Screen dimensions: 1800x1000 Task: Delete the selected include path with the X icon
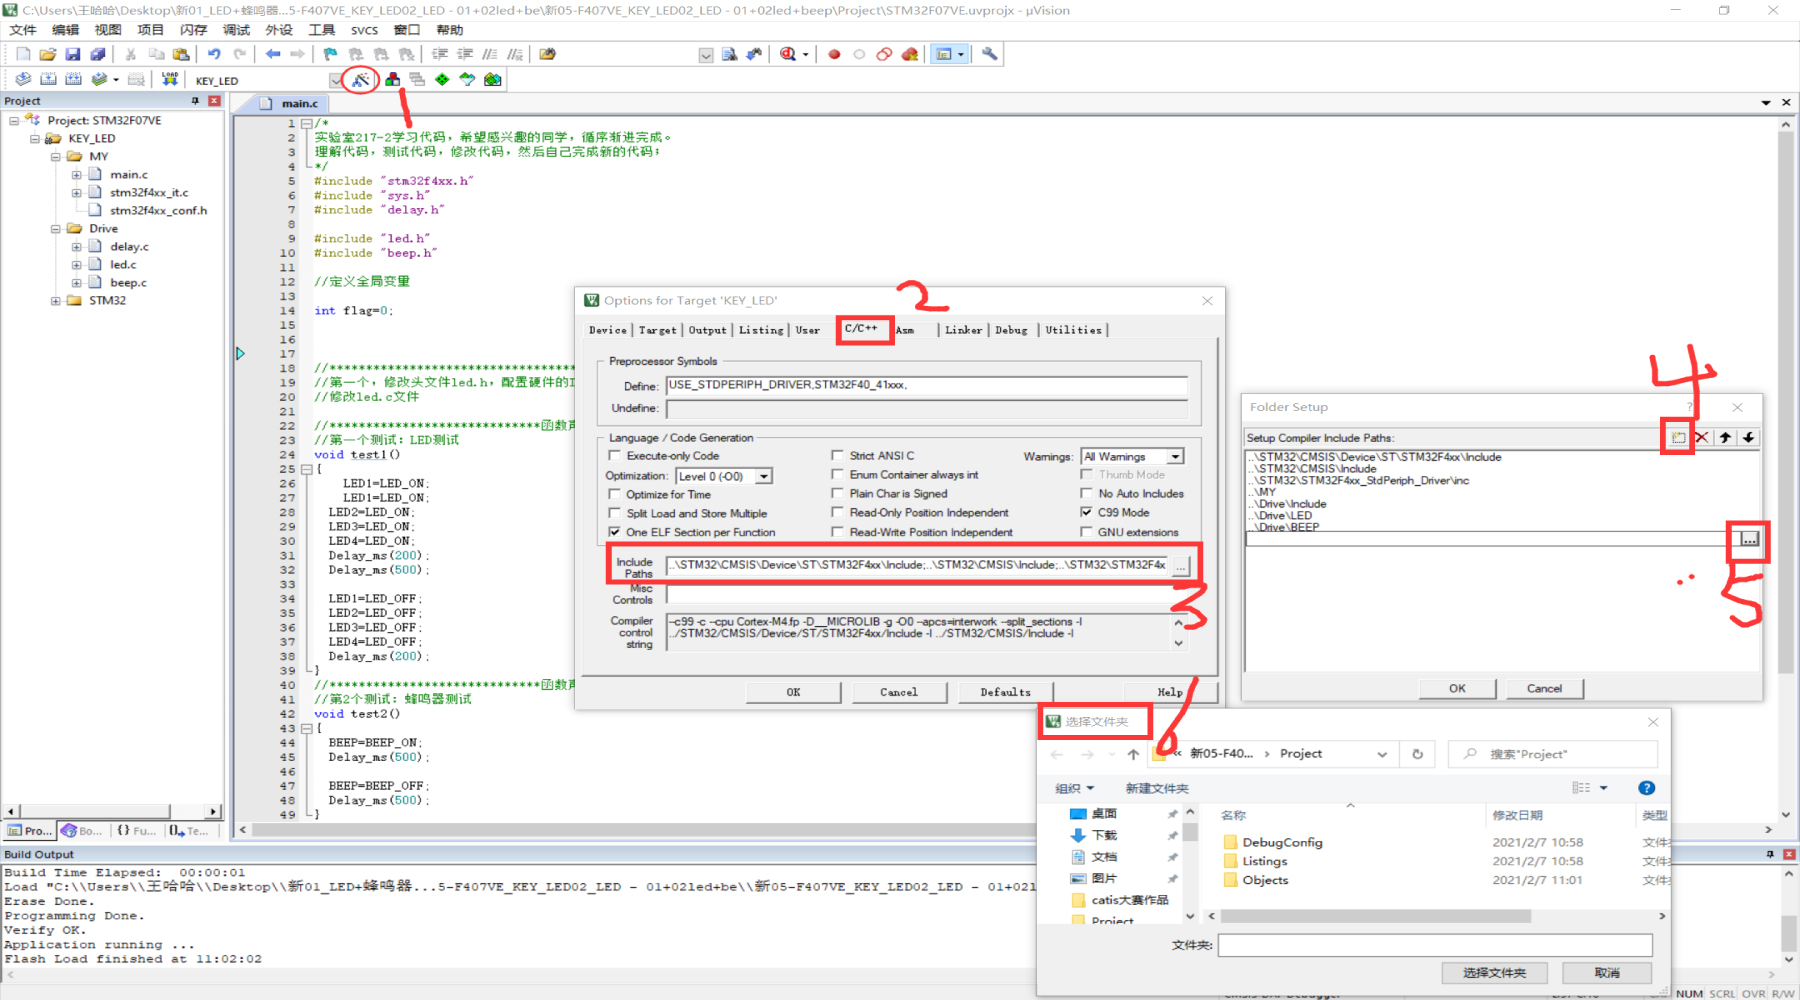tap(1702, 438)
